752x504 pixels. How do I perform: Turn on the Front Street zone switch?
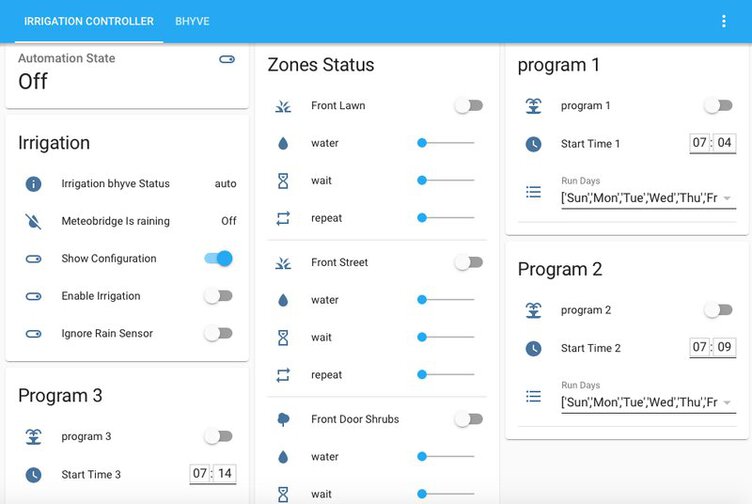click(469, 263)
